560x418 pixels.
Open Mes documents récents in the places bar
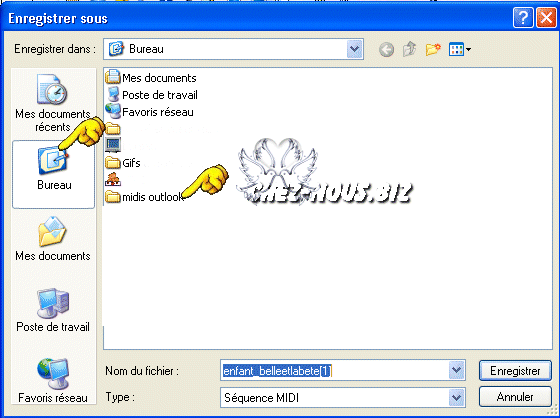(x=53, y=103)
